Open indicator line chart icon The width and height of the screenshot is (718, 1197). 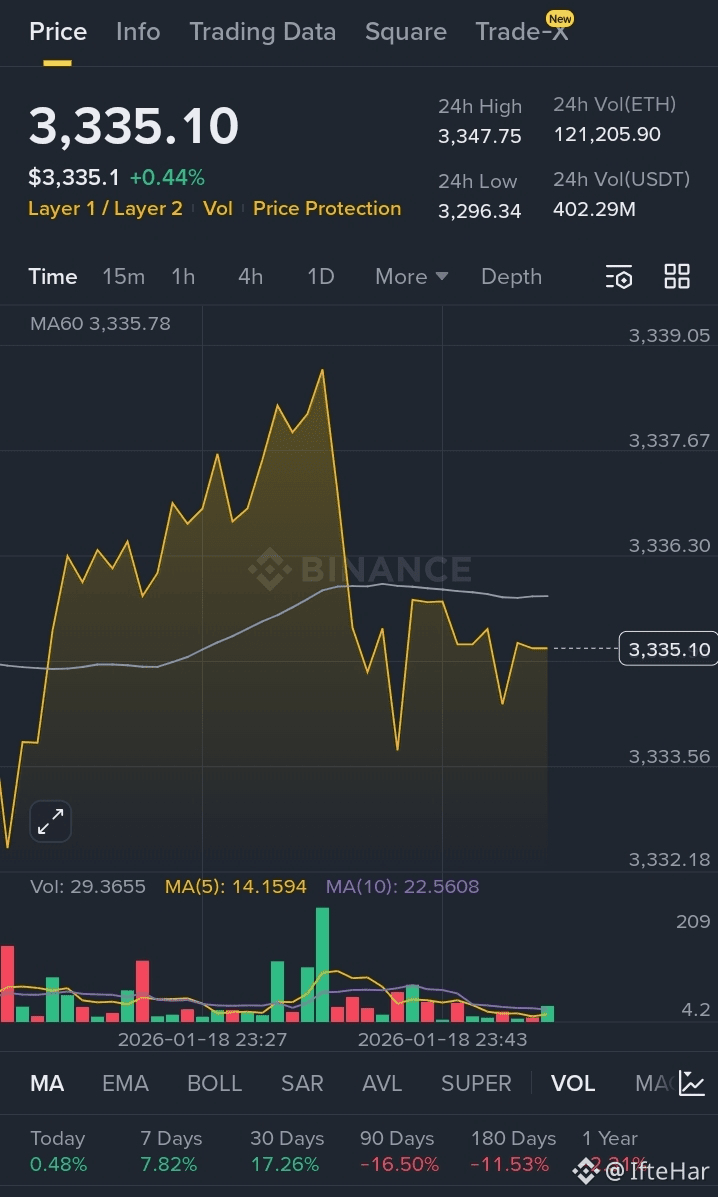[x=692, y=1082]
